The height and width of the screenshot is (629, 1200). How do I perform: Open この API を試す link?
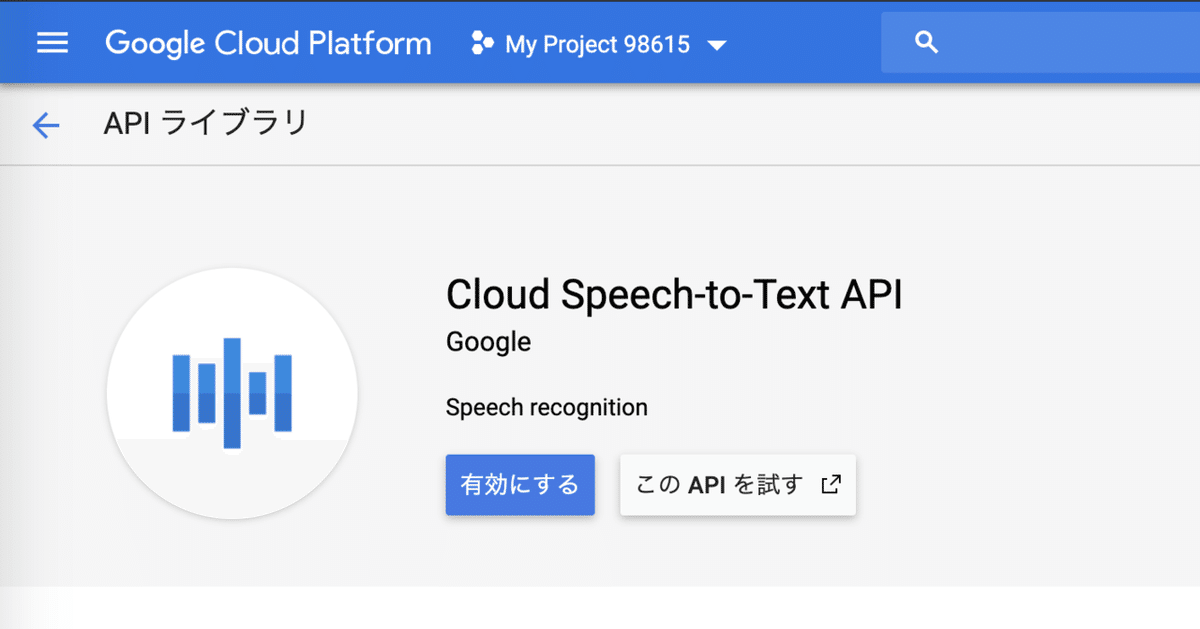tap(737, 484)
